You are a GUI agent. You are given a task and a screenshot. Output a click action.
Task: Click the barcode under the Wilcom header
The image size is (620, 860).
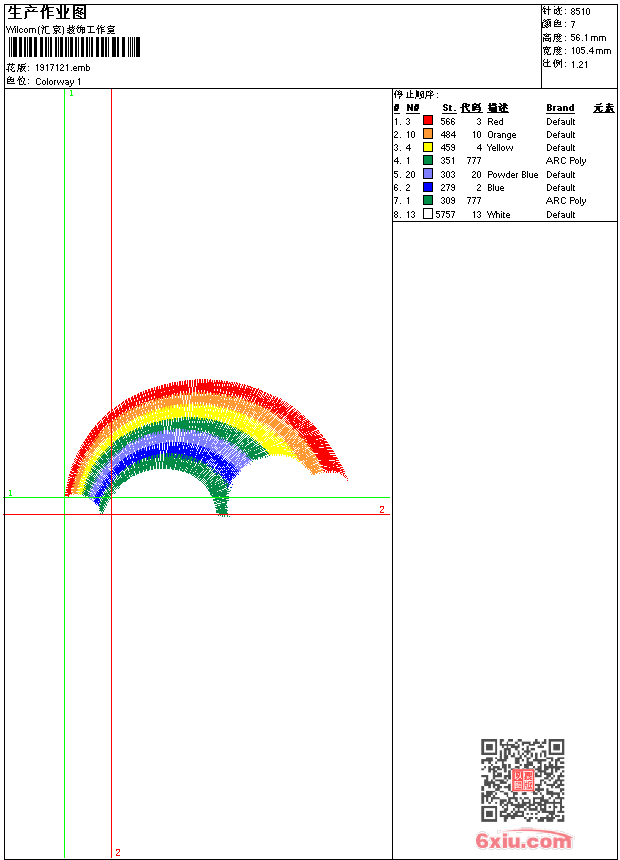[73, 47]
